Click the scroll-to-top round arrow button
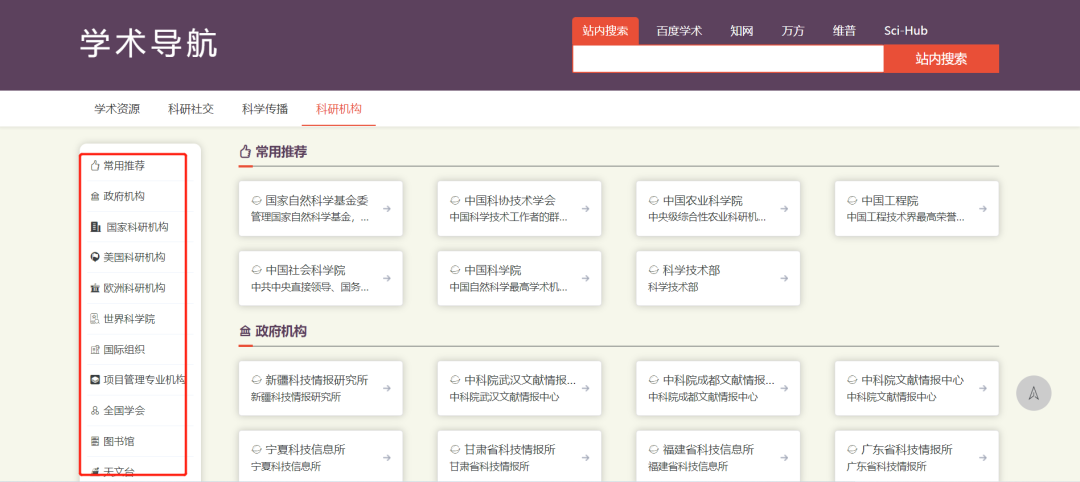The image size is (1080, 482). click(x=1033, y=393)
